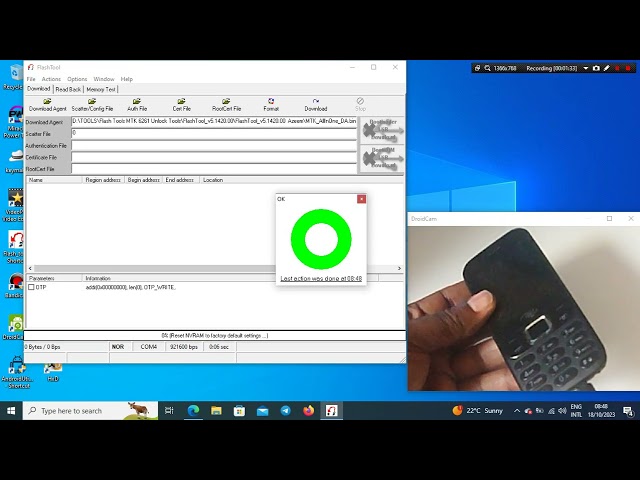
Task: Close the green OK result popup
Action: (x=361, y=199)
